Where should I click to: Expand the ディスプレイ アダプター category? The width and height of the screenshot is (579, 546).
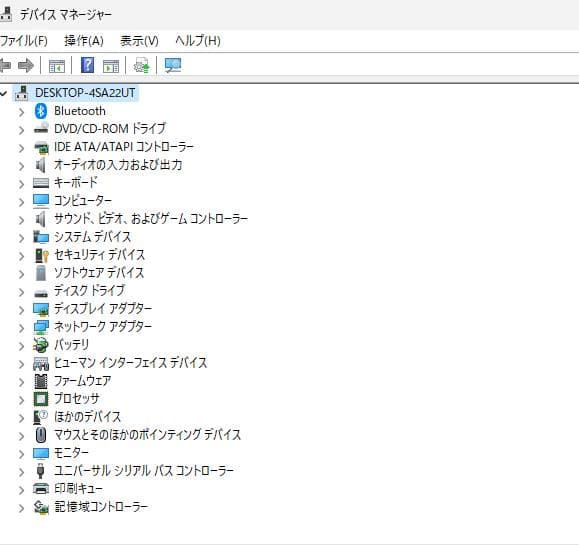pos(21,309)
